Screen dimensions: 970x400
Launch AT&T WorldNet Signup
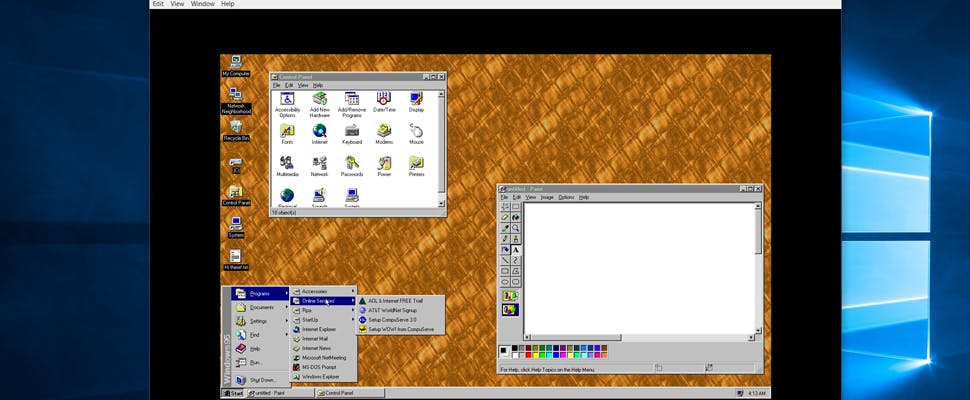click(400, 310)
